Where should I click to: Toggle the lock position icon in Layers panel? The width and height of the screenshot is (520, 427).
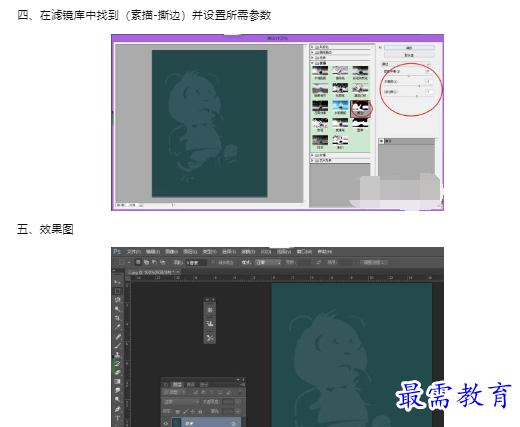[193, 412]
